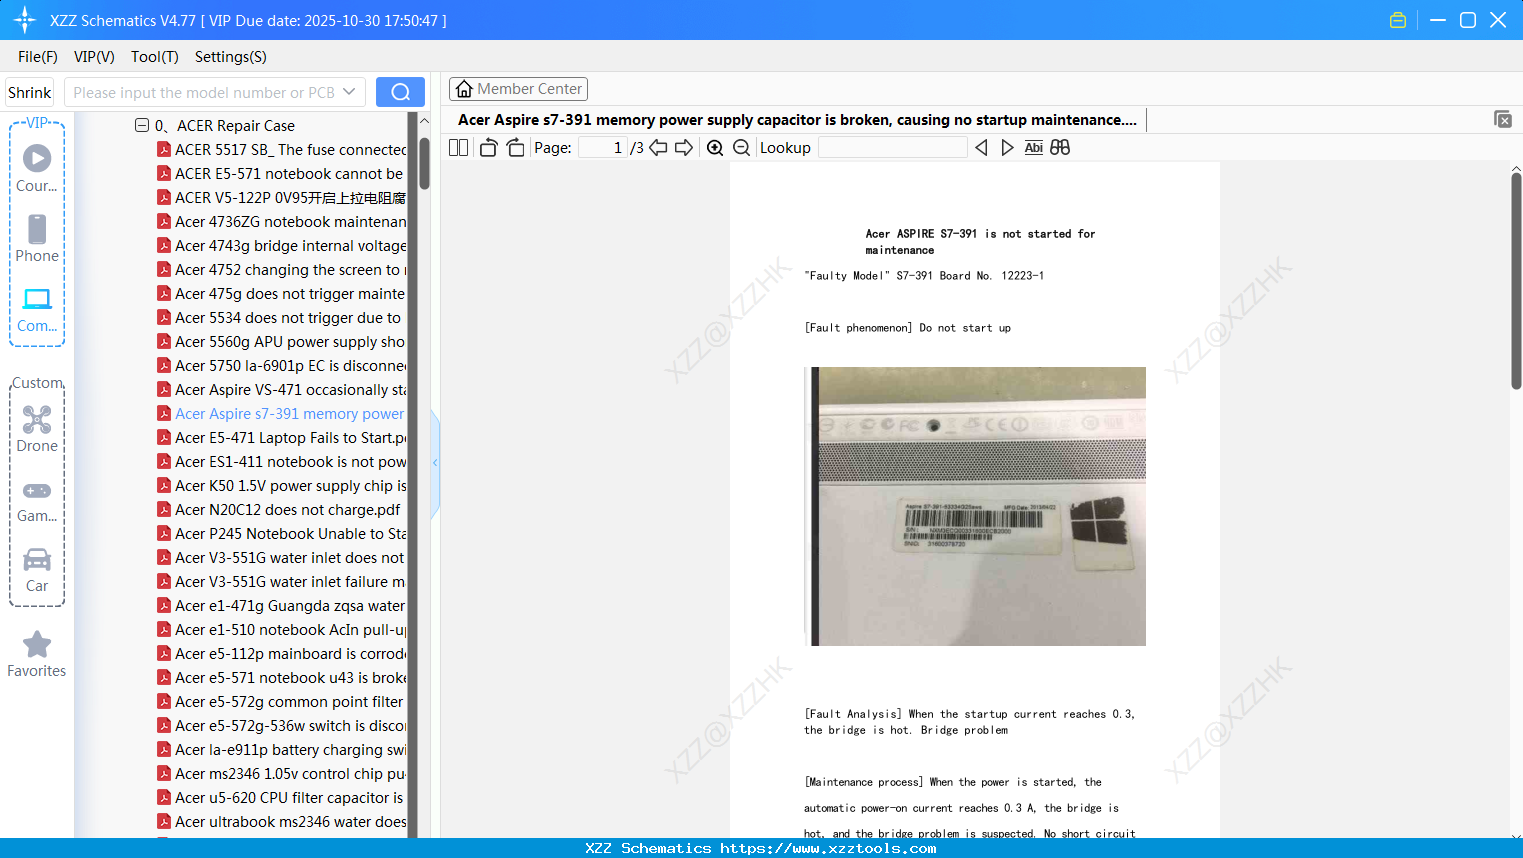The width and height of the screenshot is (1523, 858).
Task: Open Acer Aspire VS-471 occasionally file
Action: (x=282, y=390)
